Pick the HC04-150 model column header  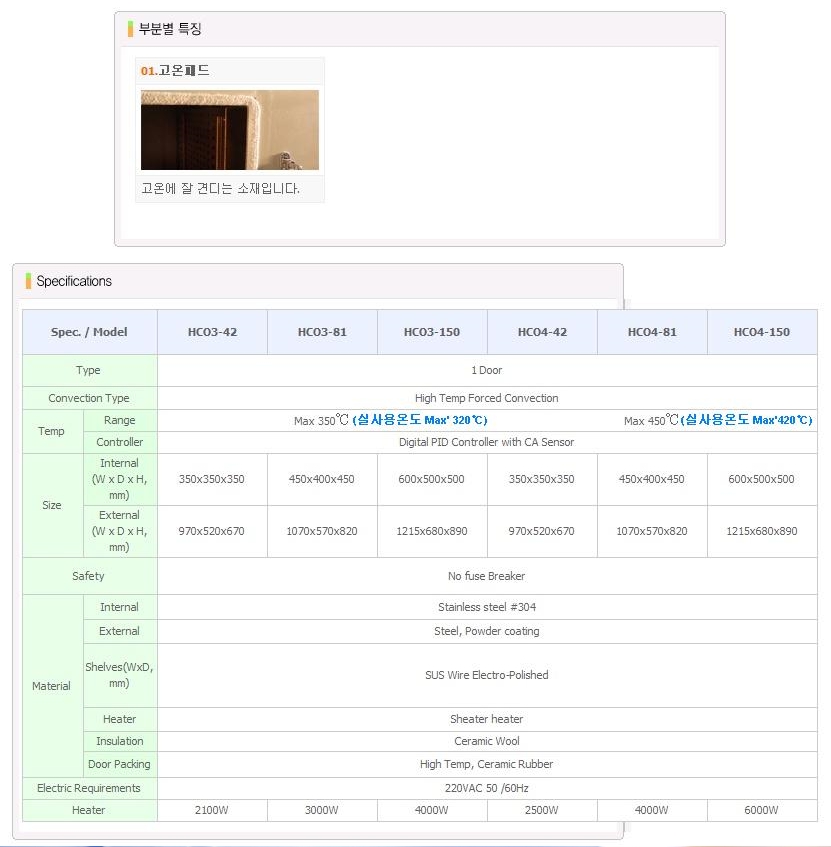coord(761,332)
